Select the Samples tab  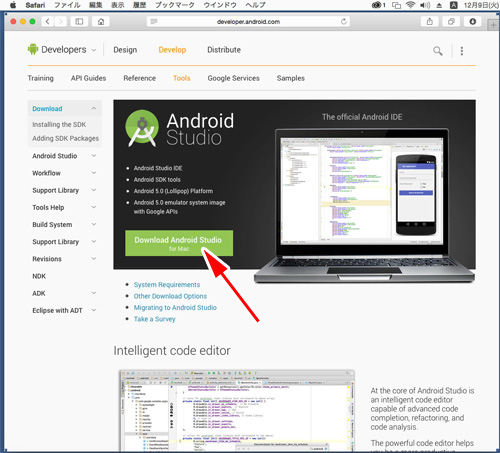(291, 78)
